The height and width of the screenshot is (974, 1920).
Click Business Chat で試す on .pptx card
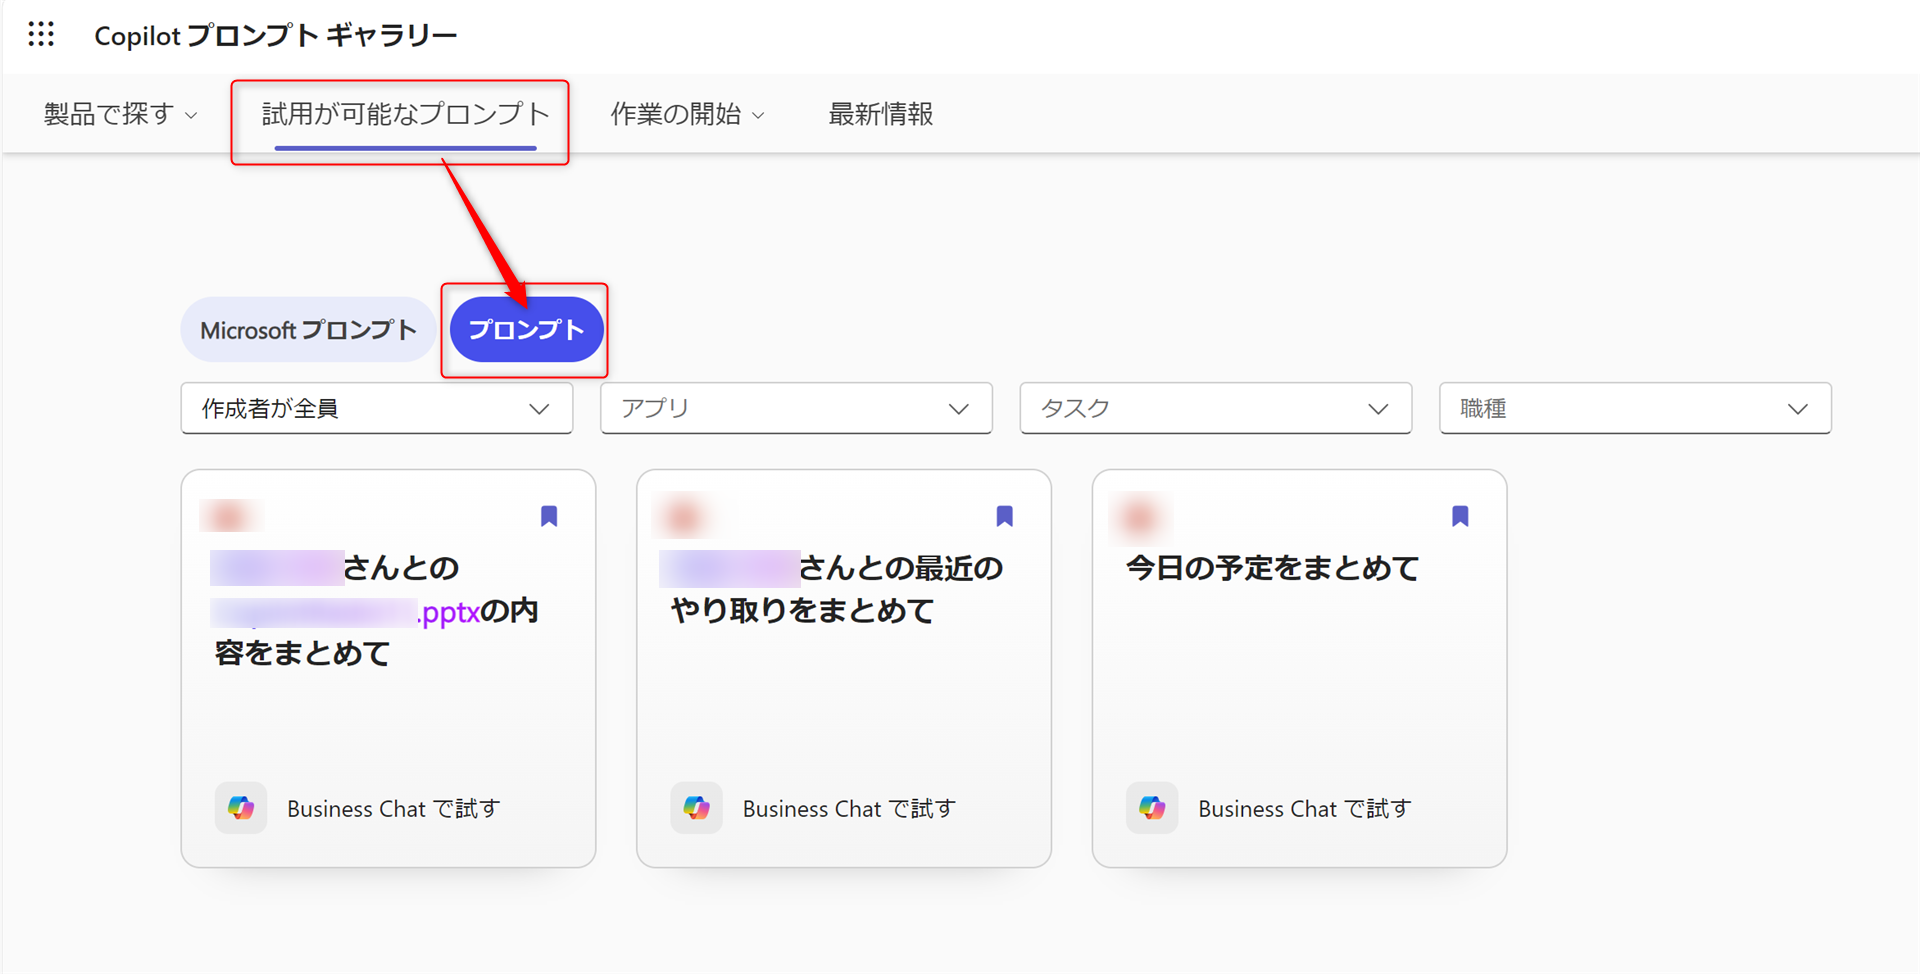394,809
